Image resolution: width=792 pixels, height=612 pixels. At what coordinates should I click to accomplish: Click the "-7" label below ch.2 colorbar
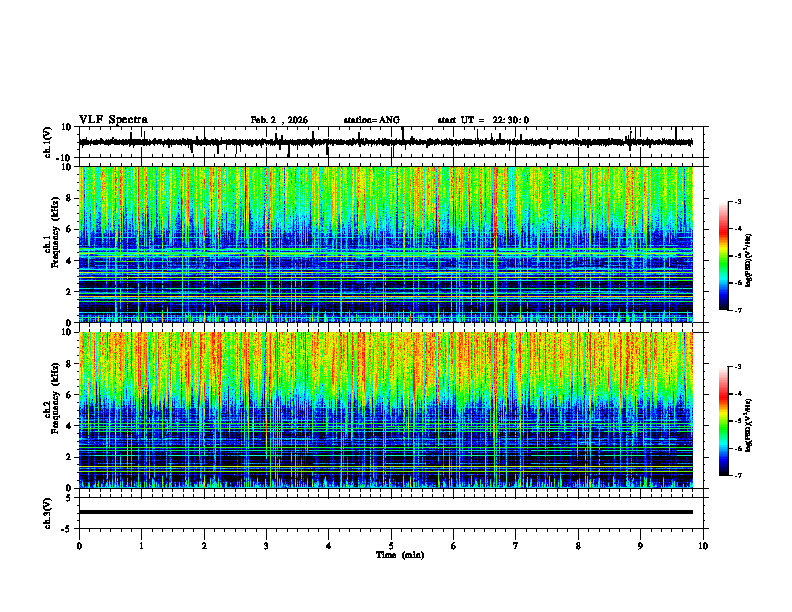[737, 476]
